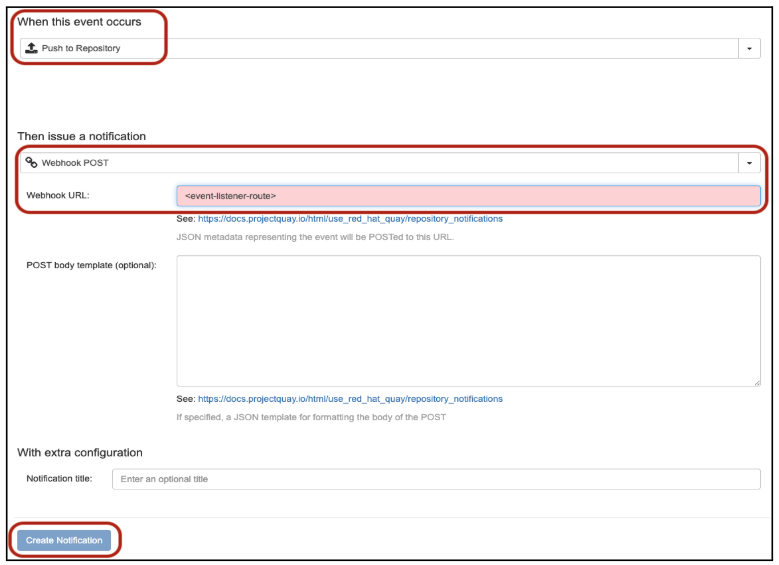Click the 'With extra configuration' heading
The image size is (779, 565).
pyautogui.click(x=80, y=452)
